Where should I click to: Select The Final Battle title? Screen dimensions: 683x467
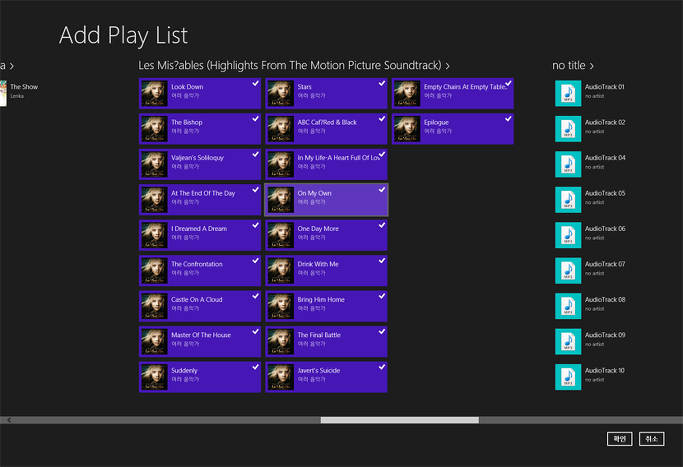click(319, 335)
